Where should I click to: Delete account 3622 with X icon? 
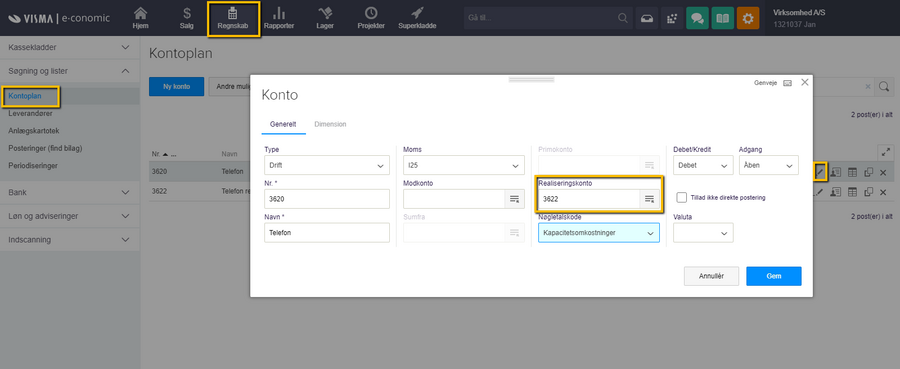tap(883, 192)
